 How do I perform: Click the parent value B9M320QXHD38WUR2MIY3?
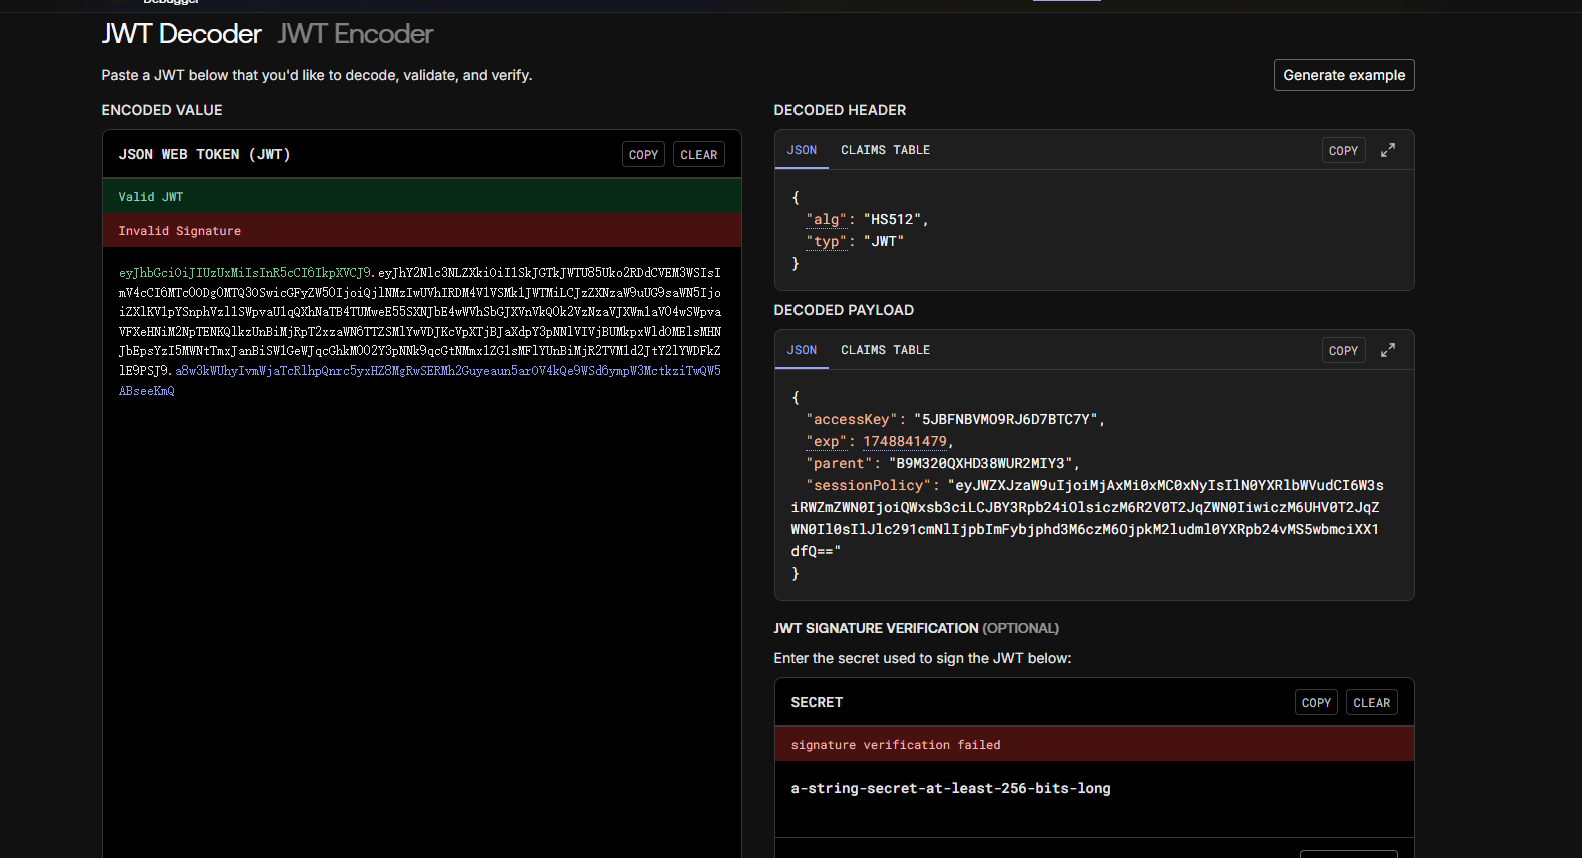coord(980,464)
